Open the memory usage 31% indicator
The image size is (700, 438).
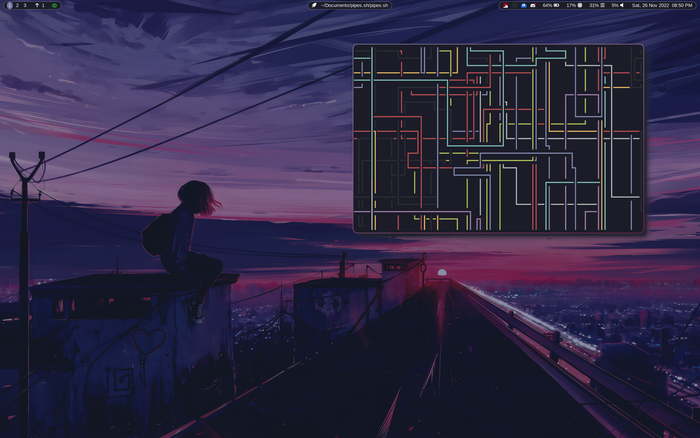597,5
